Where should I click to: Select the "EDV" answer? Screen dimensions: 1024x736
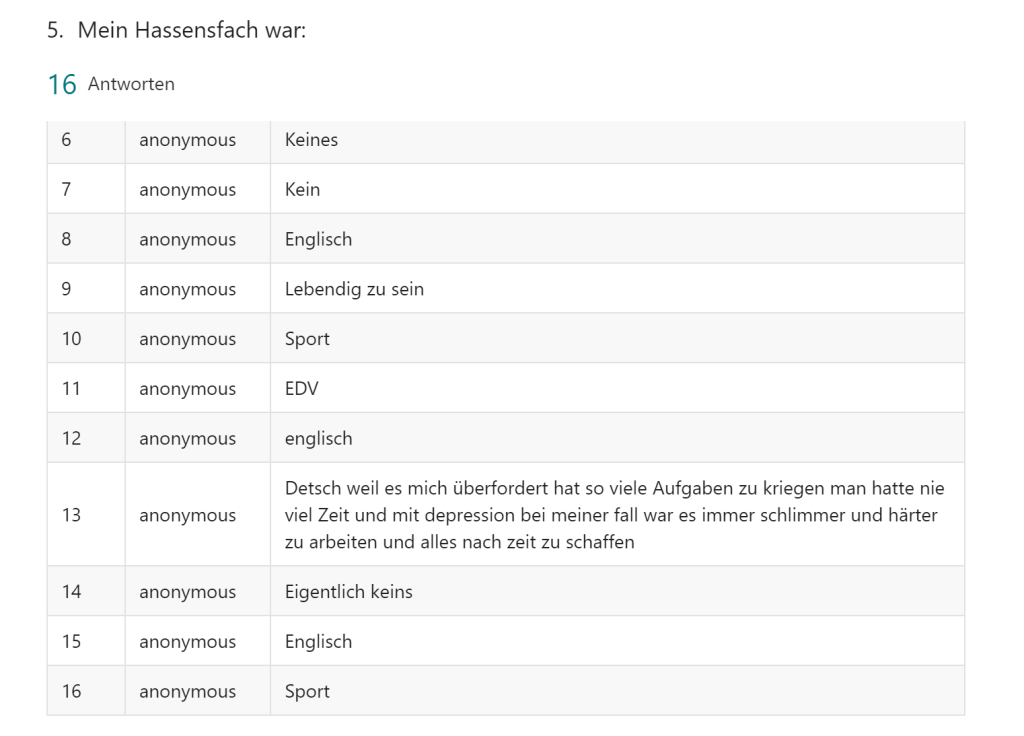(302, 389)
